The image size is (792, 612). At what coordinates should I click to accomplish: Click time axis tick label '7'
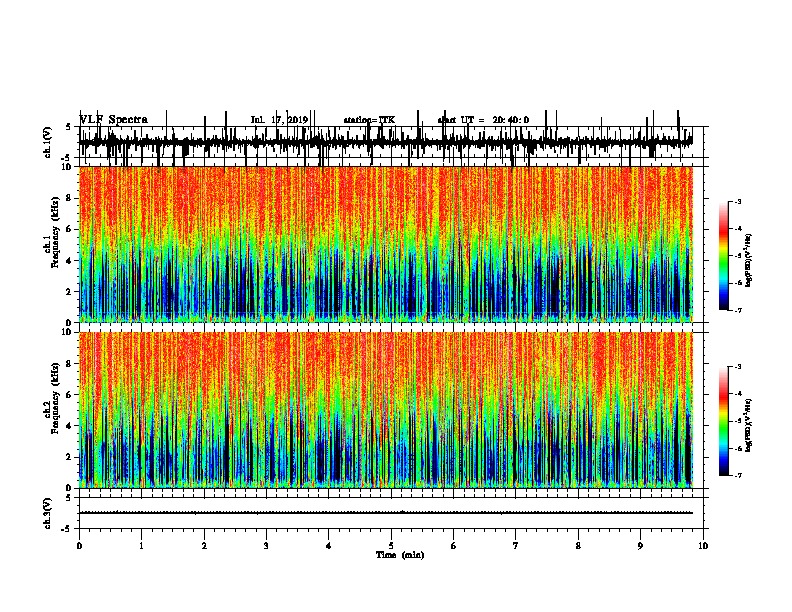516,546
